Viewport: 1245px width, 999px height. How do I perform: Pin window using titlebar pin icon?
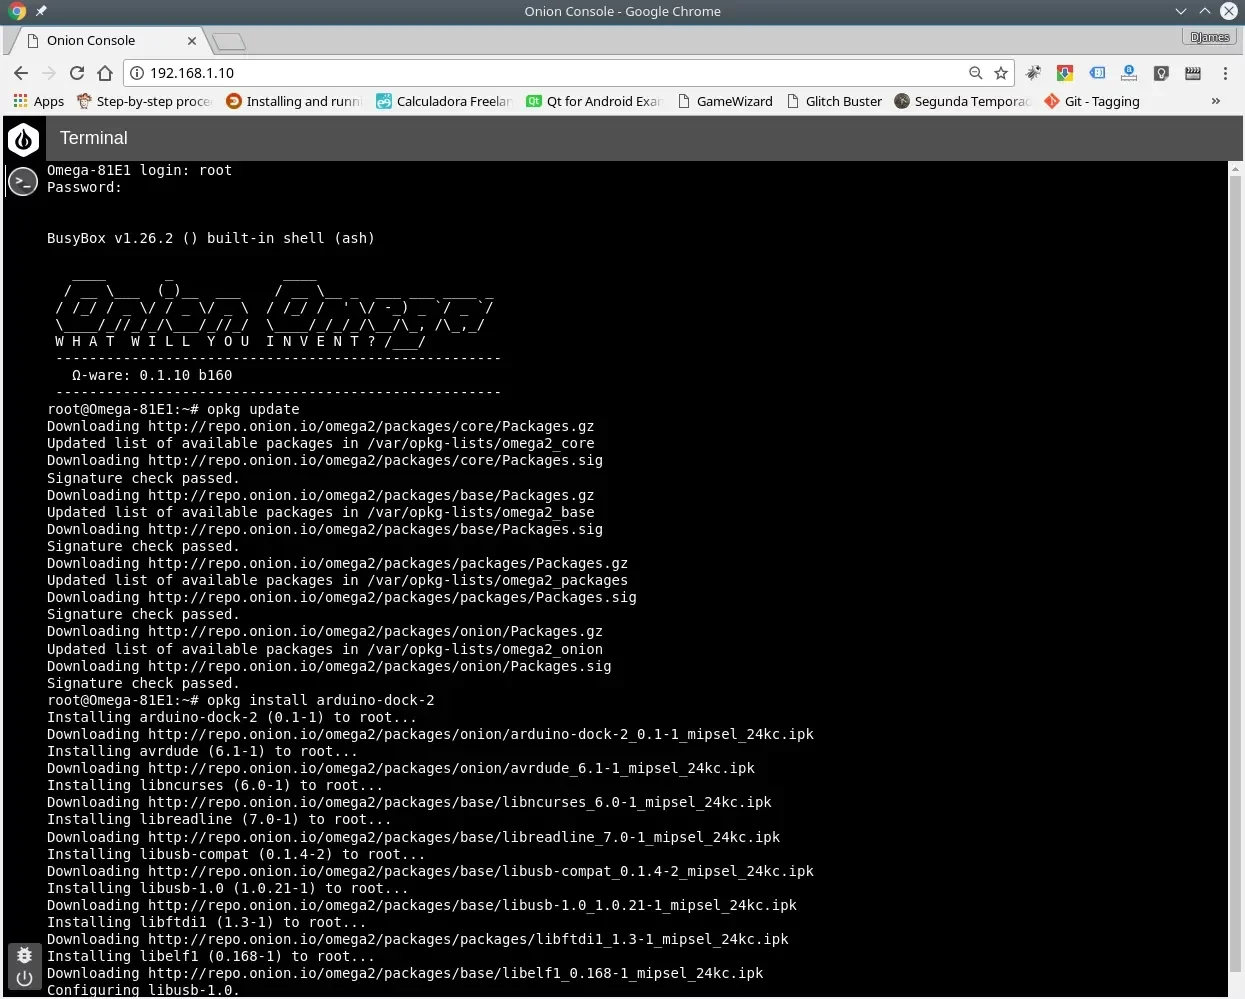[x=41, y=11]
